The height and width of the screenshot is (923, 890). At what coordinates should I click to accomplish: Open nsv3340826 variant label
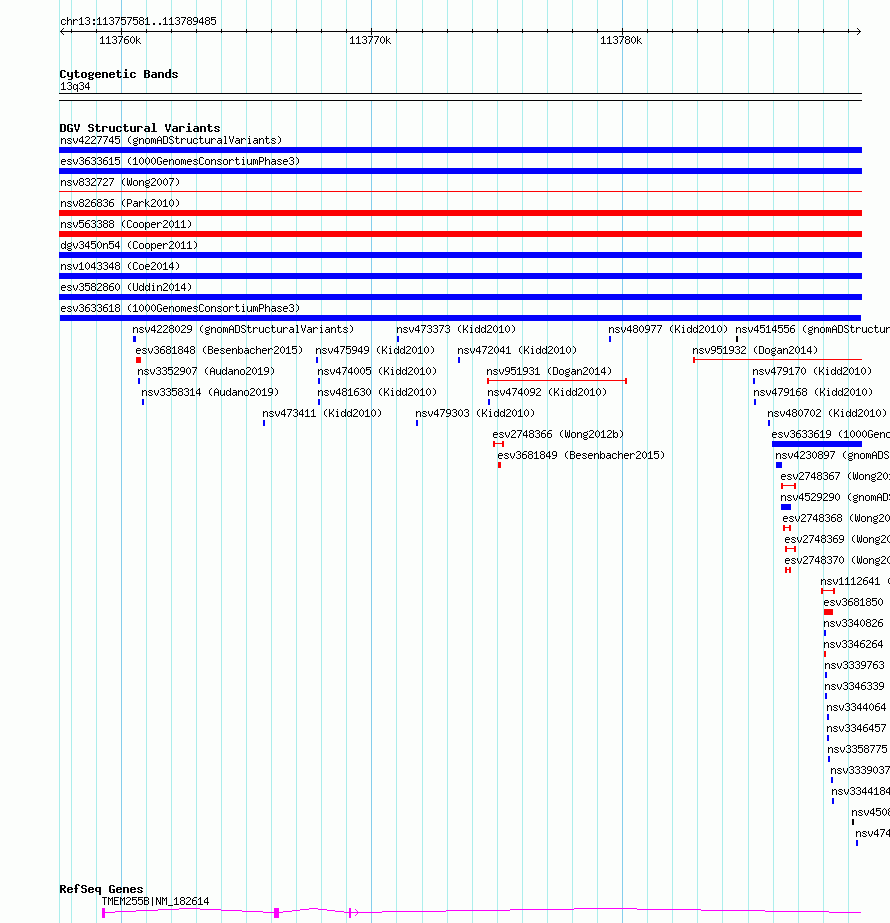tap(853, 623)
